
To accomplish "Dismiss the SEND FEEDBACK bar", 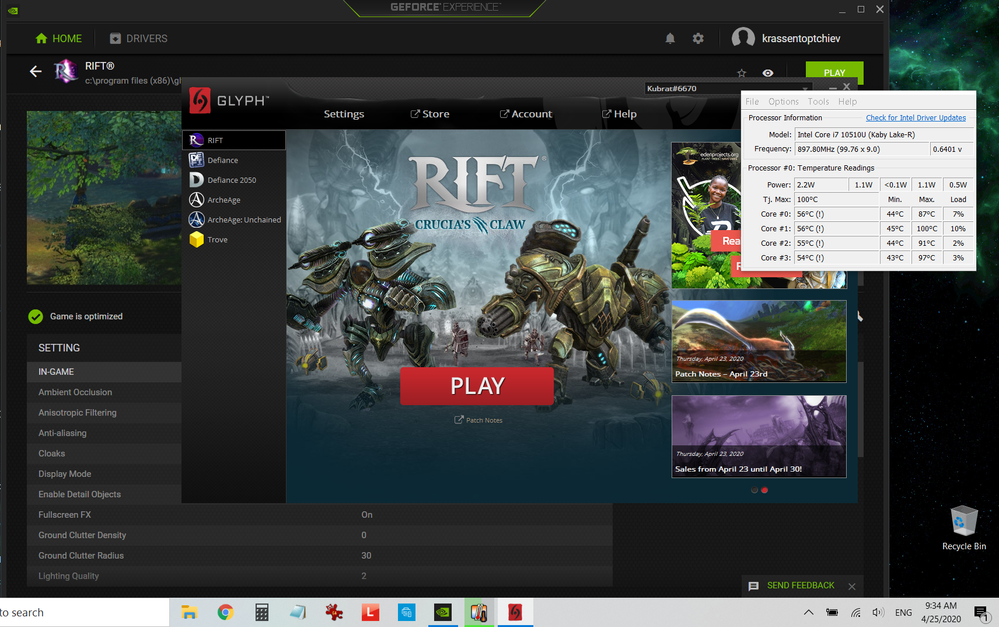I will pos(852,586).
